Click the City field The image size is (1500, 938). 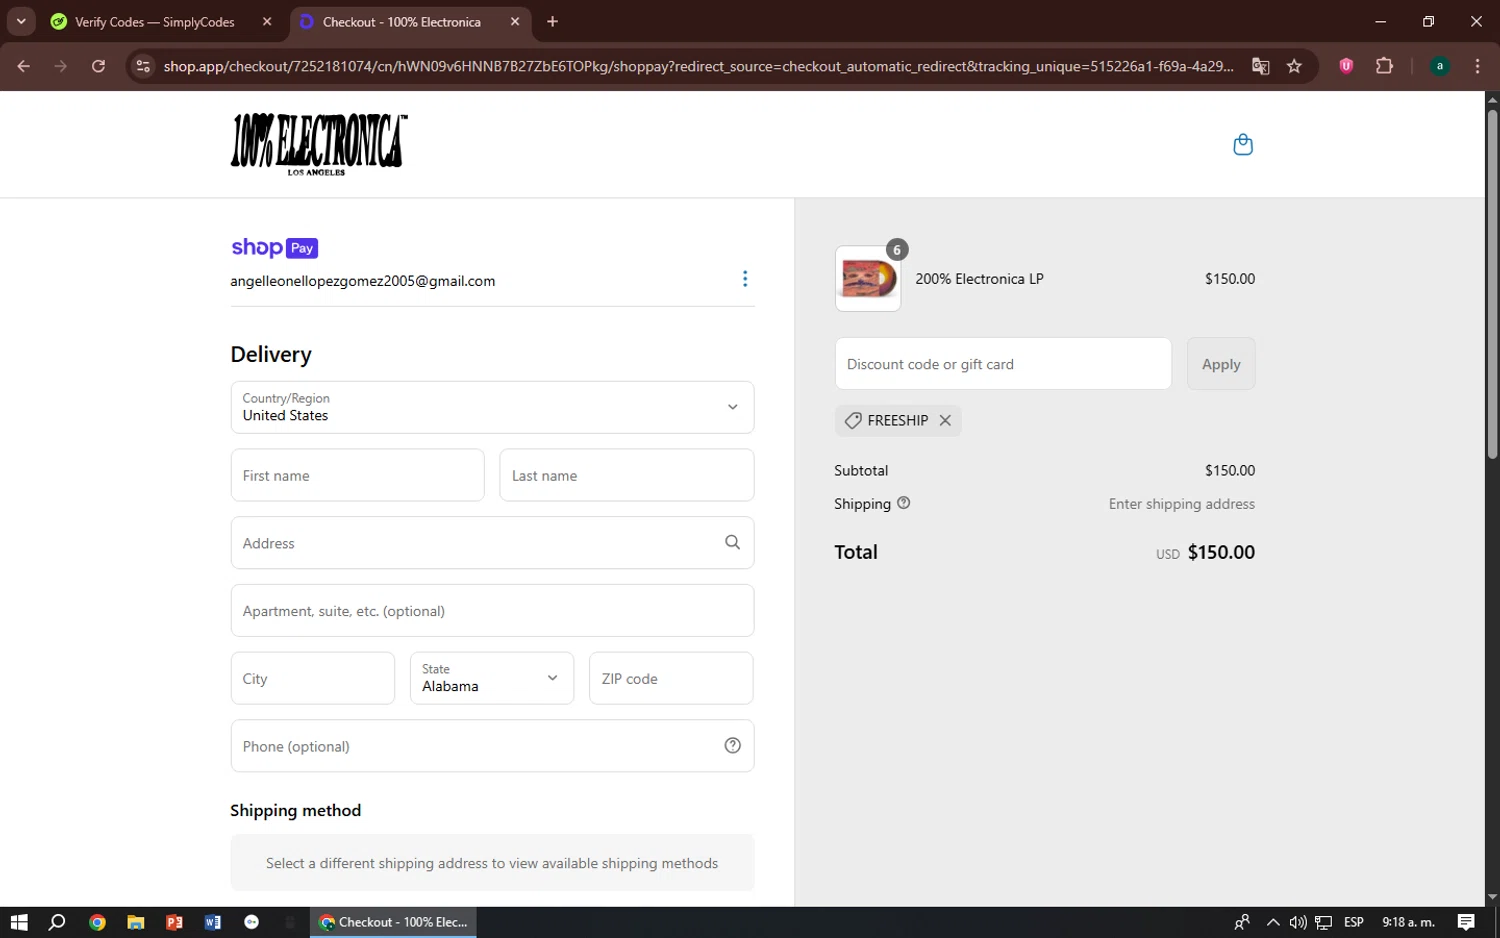312,678
